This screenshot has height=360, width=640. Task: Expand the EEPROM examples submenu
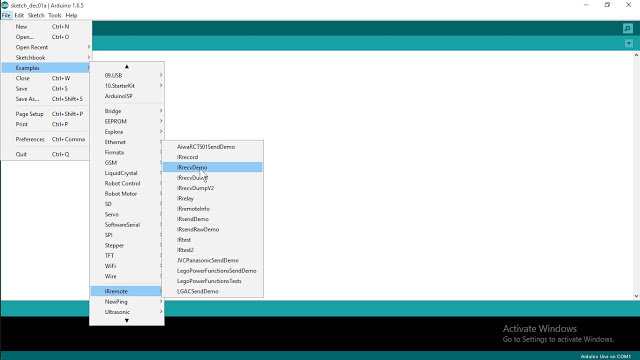click(x=127, y=122)
